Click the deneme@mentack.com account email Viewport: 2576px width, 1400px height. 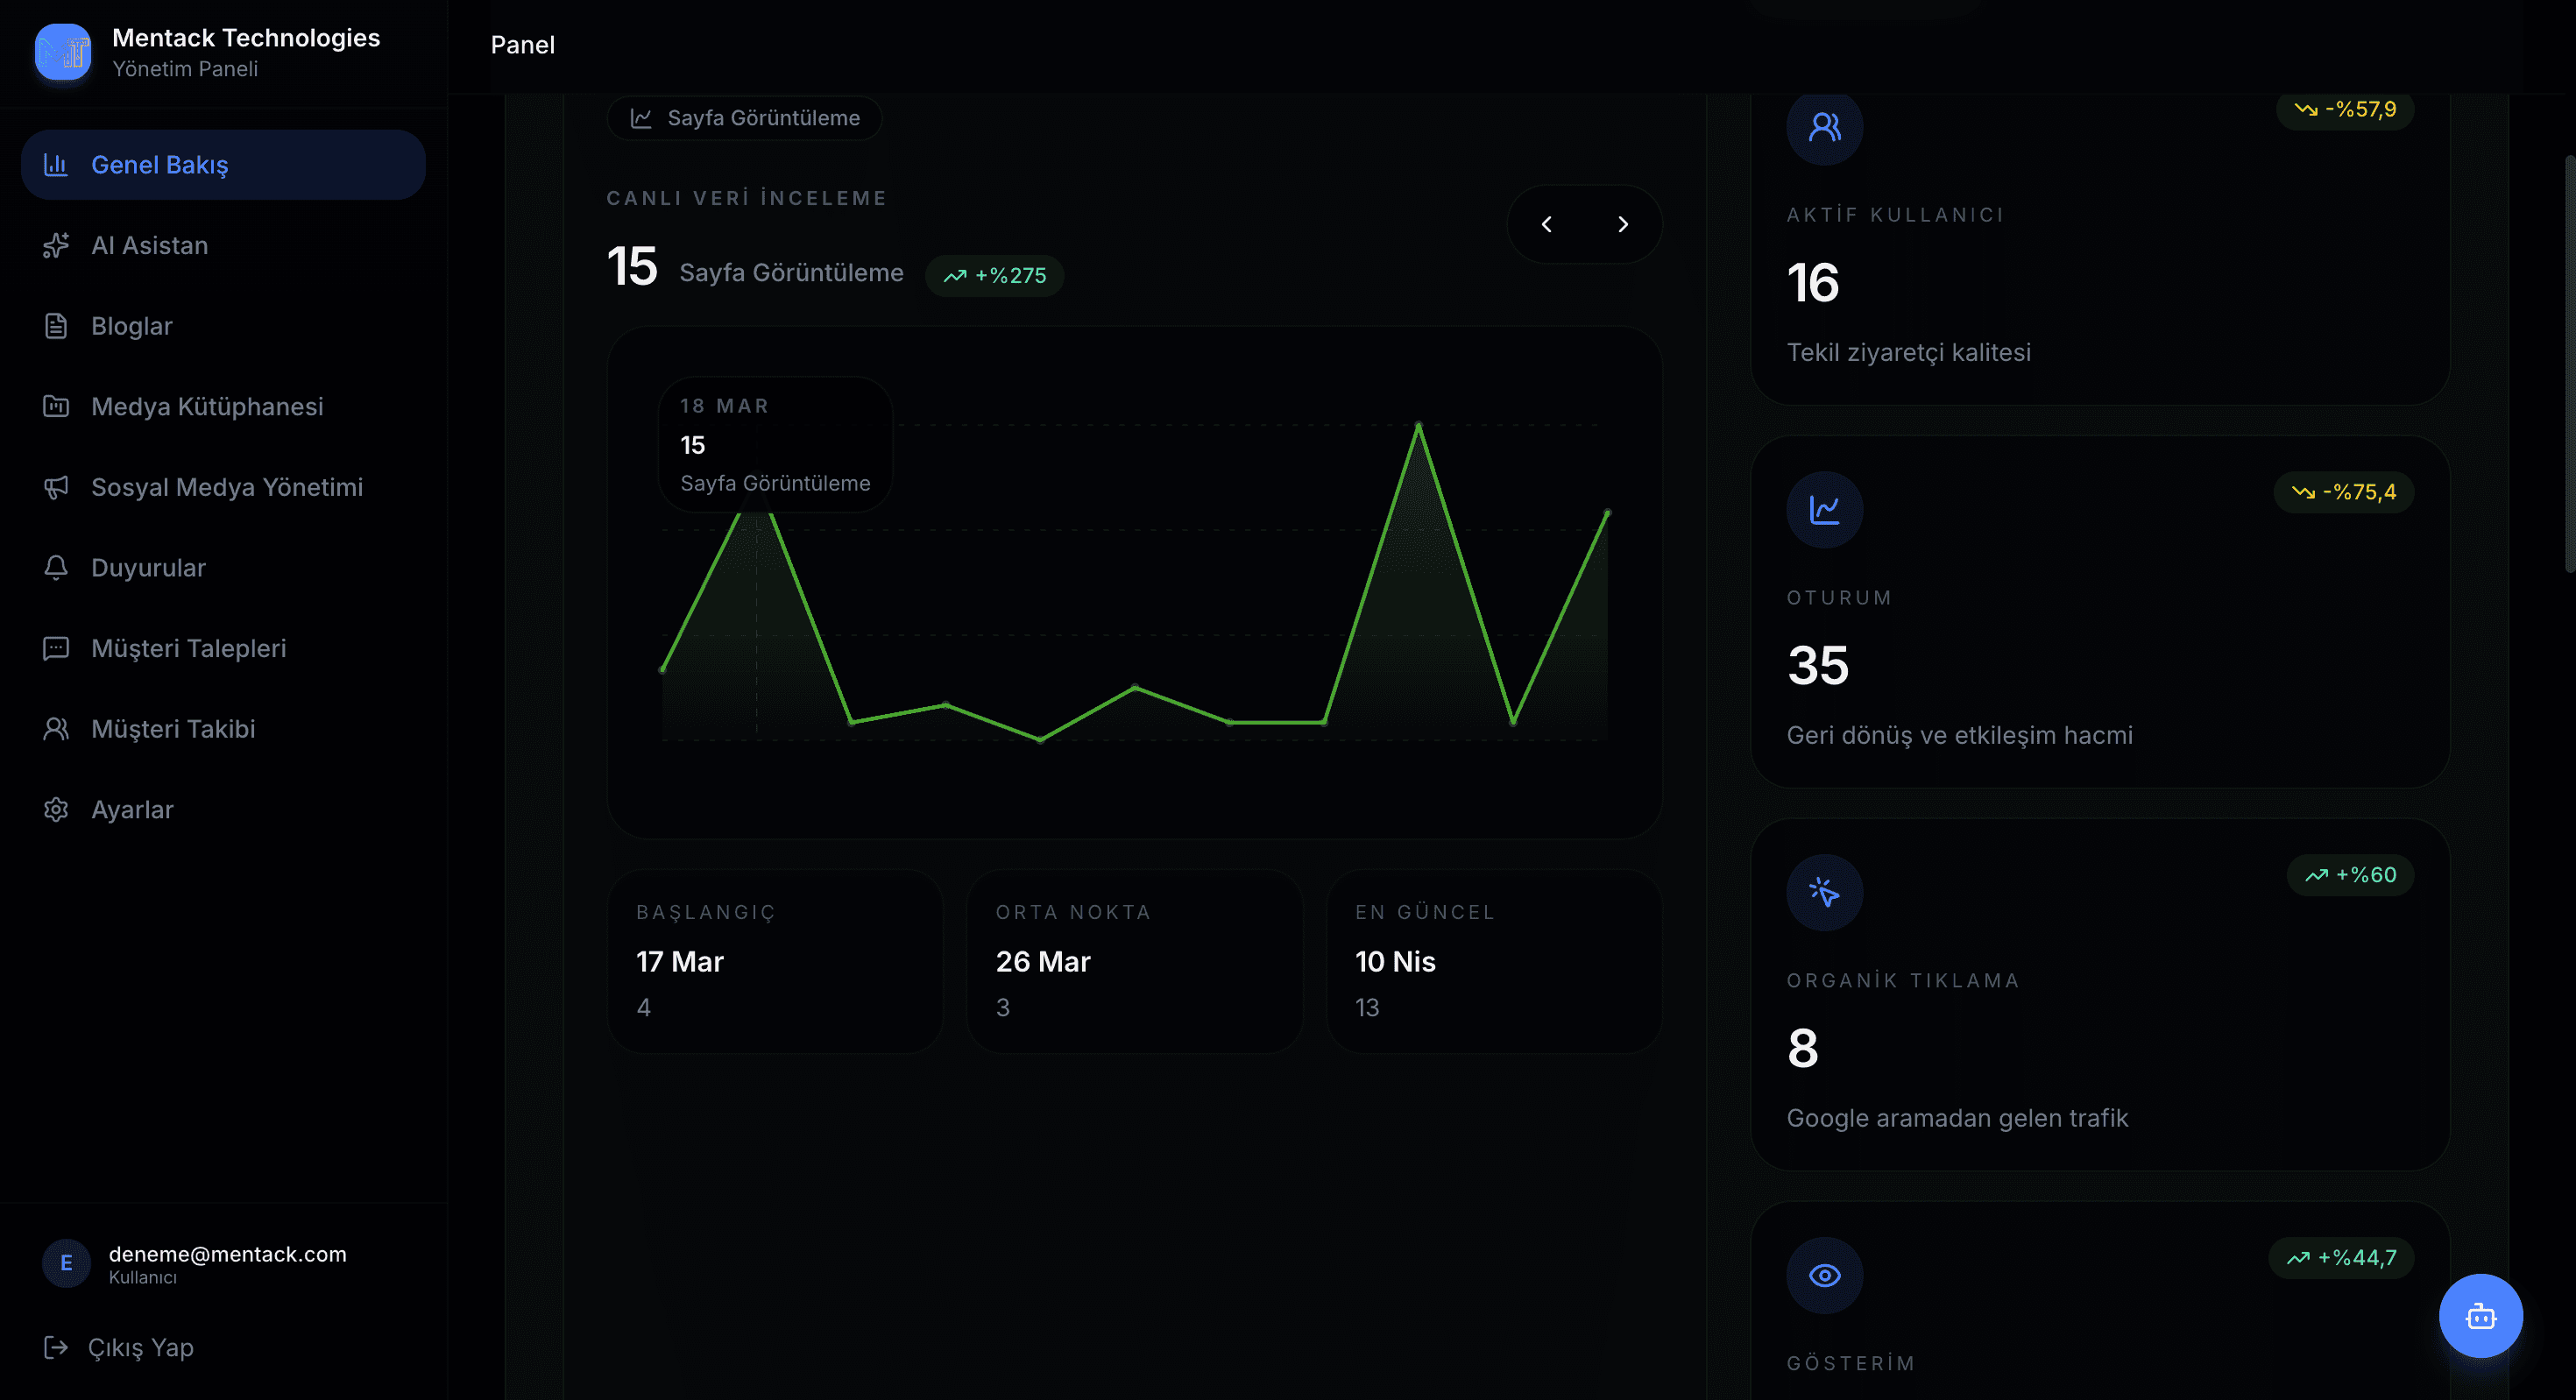tap(228, 1254)
